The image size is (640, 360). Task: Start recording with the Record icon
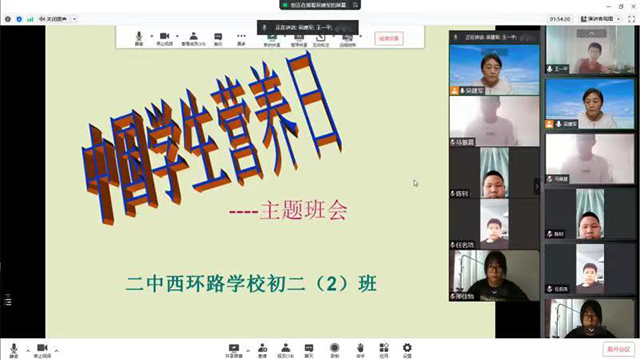click(x=334, y=350)
